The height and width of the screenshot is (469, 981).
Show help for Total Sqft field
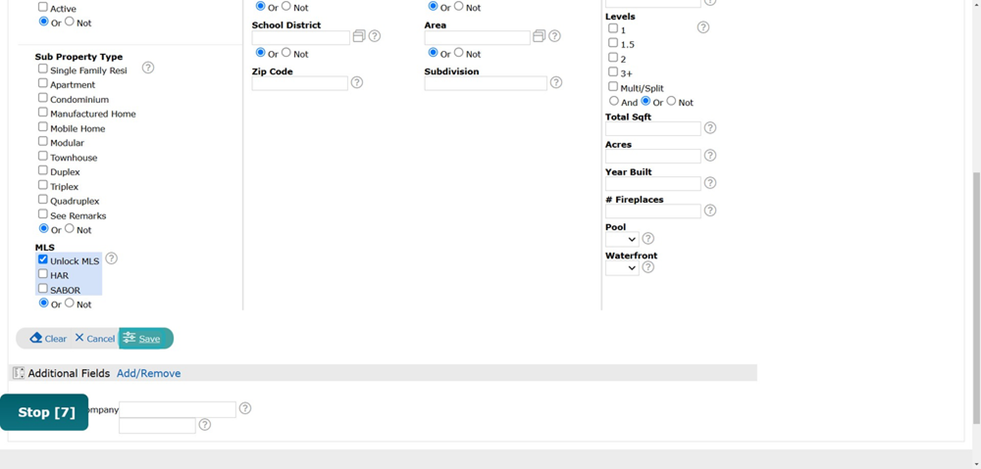710,128
